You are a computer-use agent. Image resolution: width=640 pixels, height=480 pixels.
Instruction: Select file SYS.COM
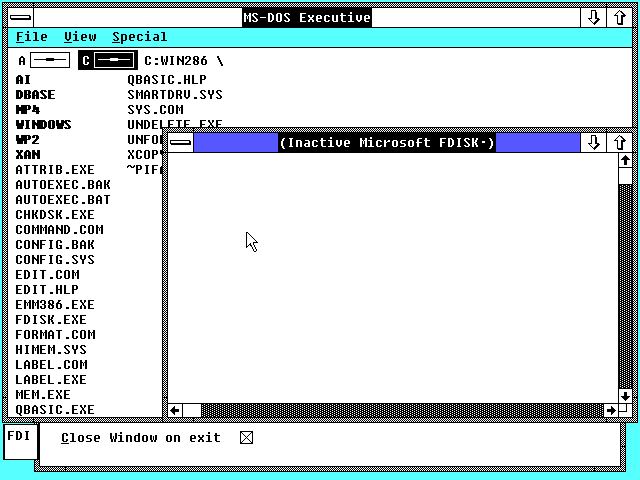(155, 110)
